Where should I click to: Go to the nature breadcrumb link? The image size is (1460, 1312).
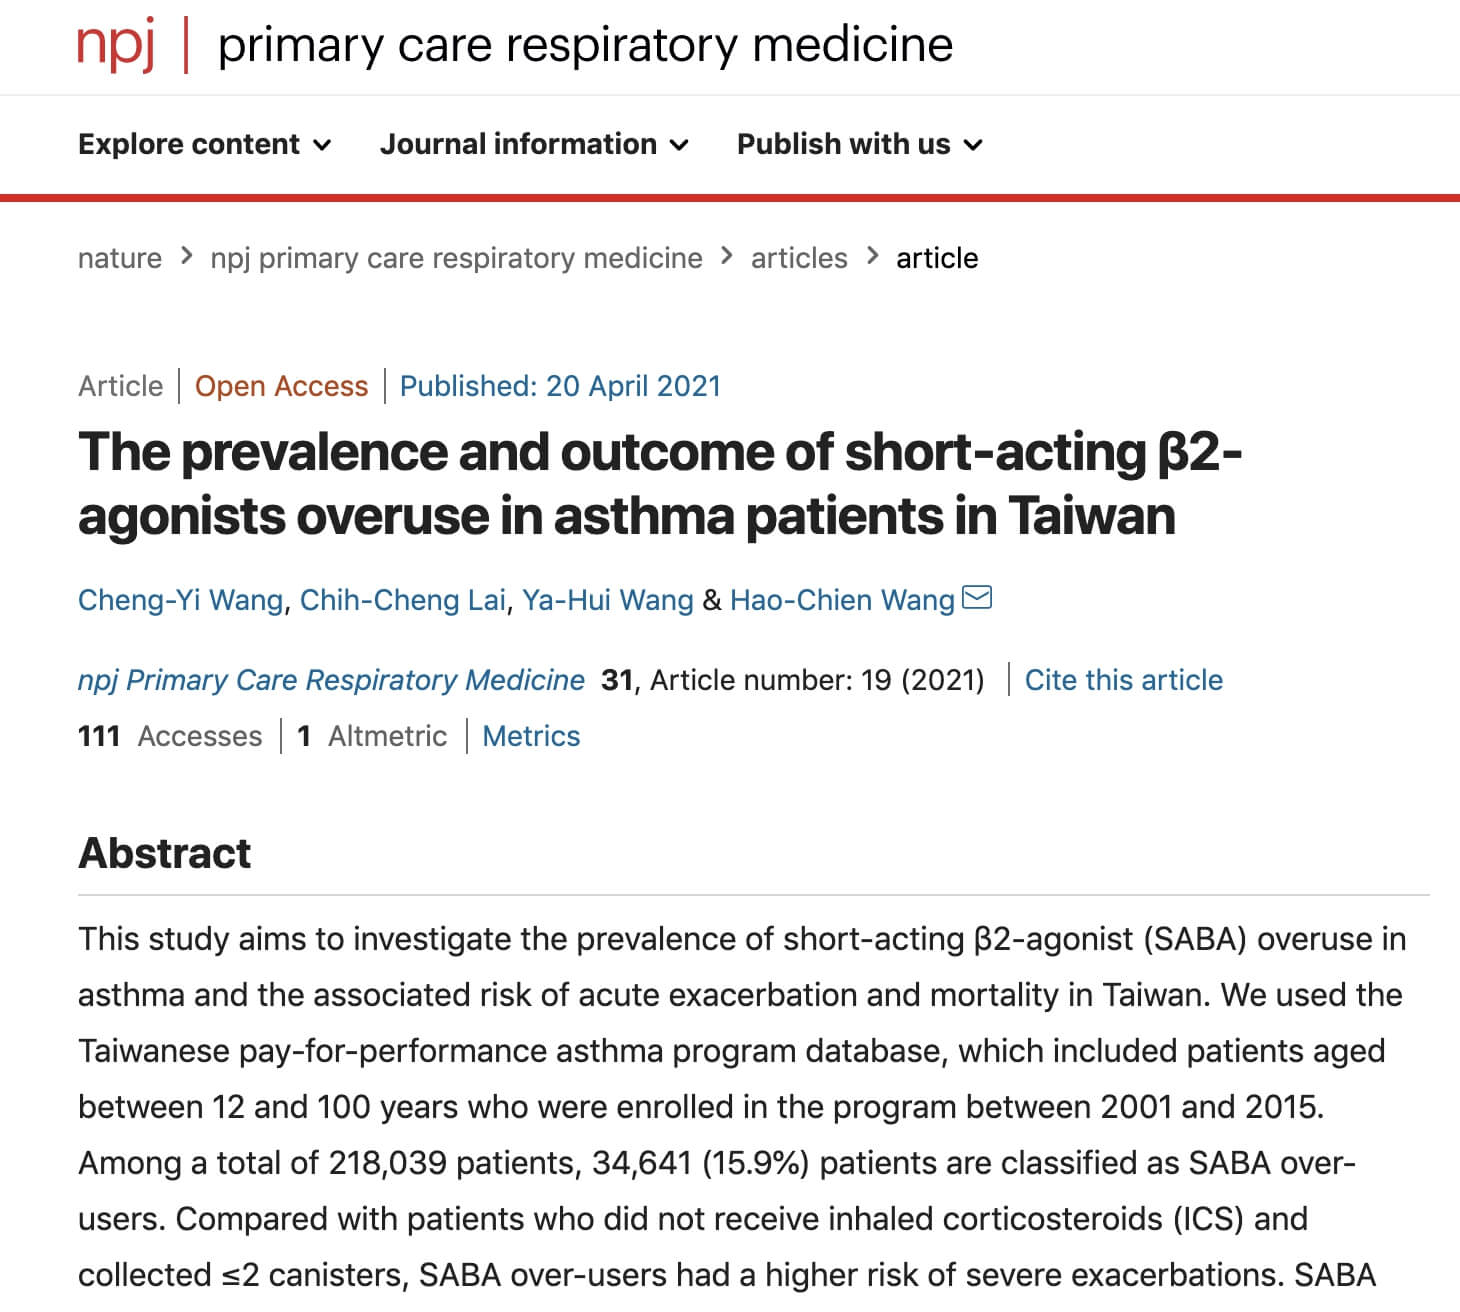point(120,258)
